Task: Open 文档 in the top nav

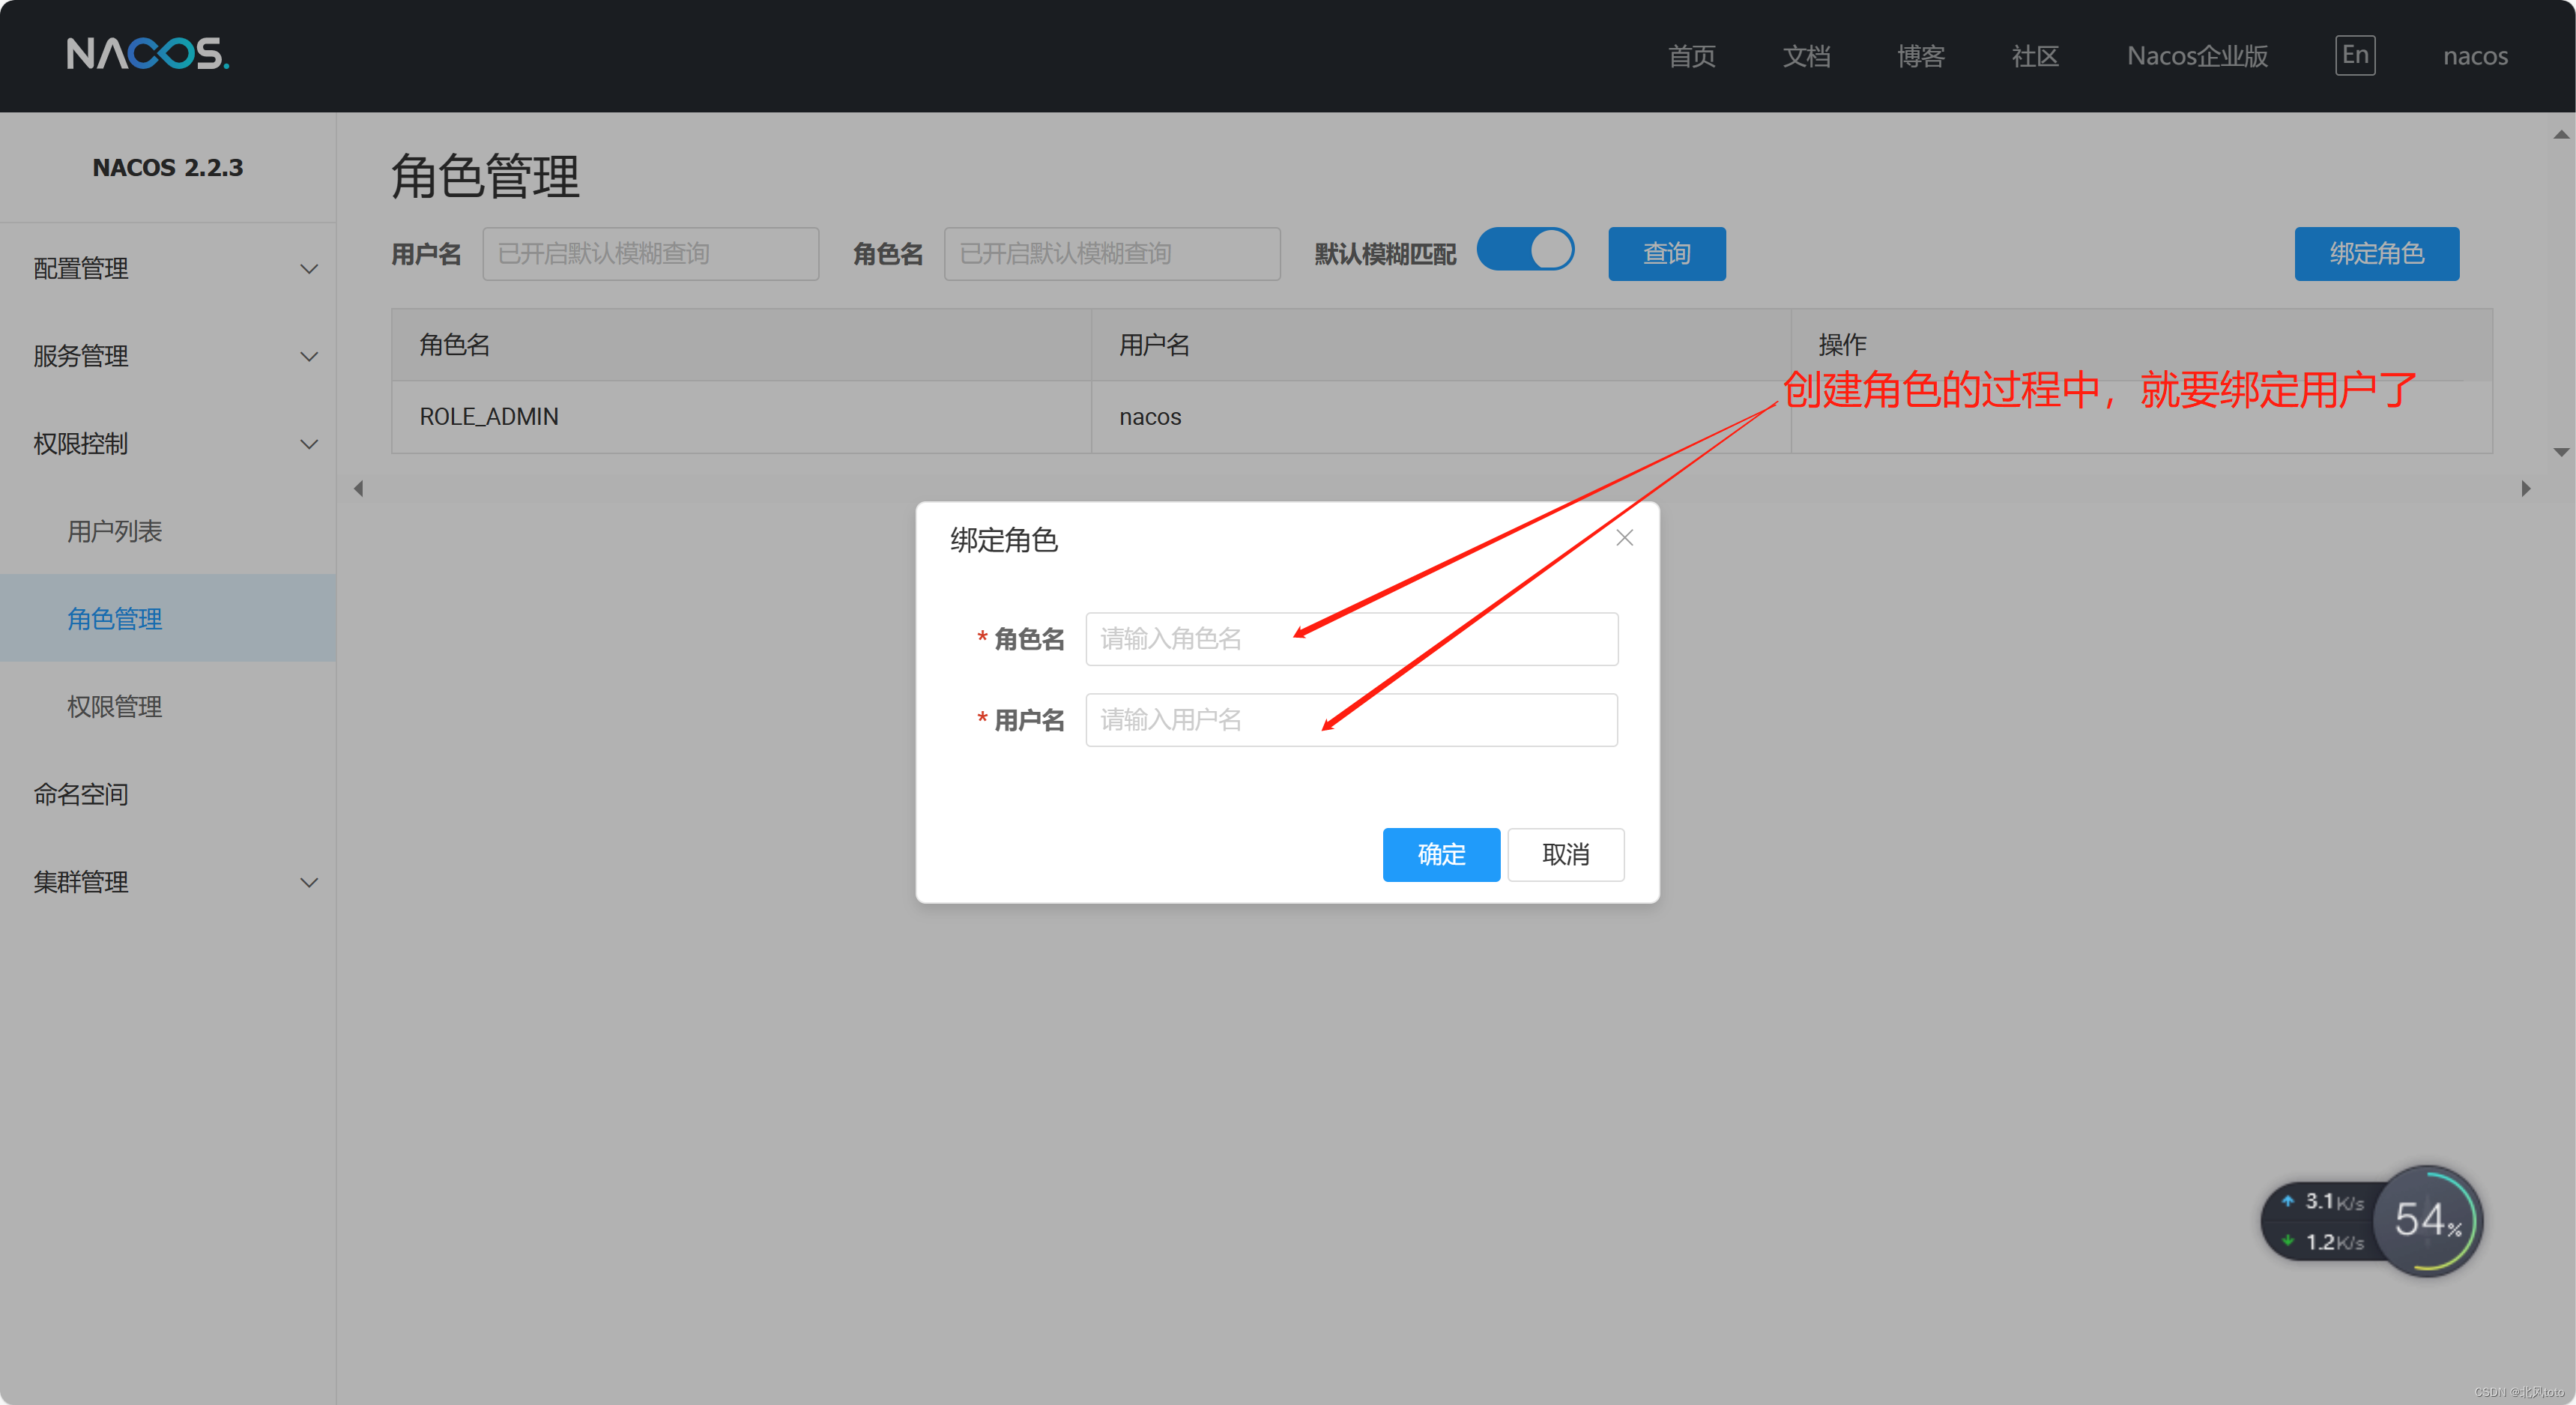Action: [1806, 56]
